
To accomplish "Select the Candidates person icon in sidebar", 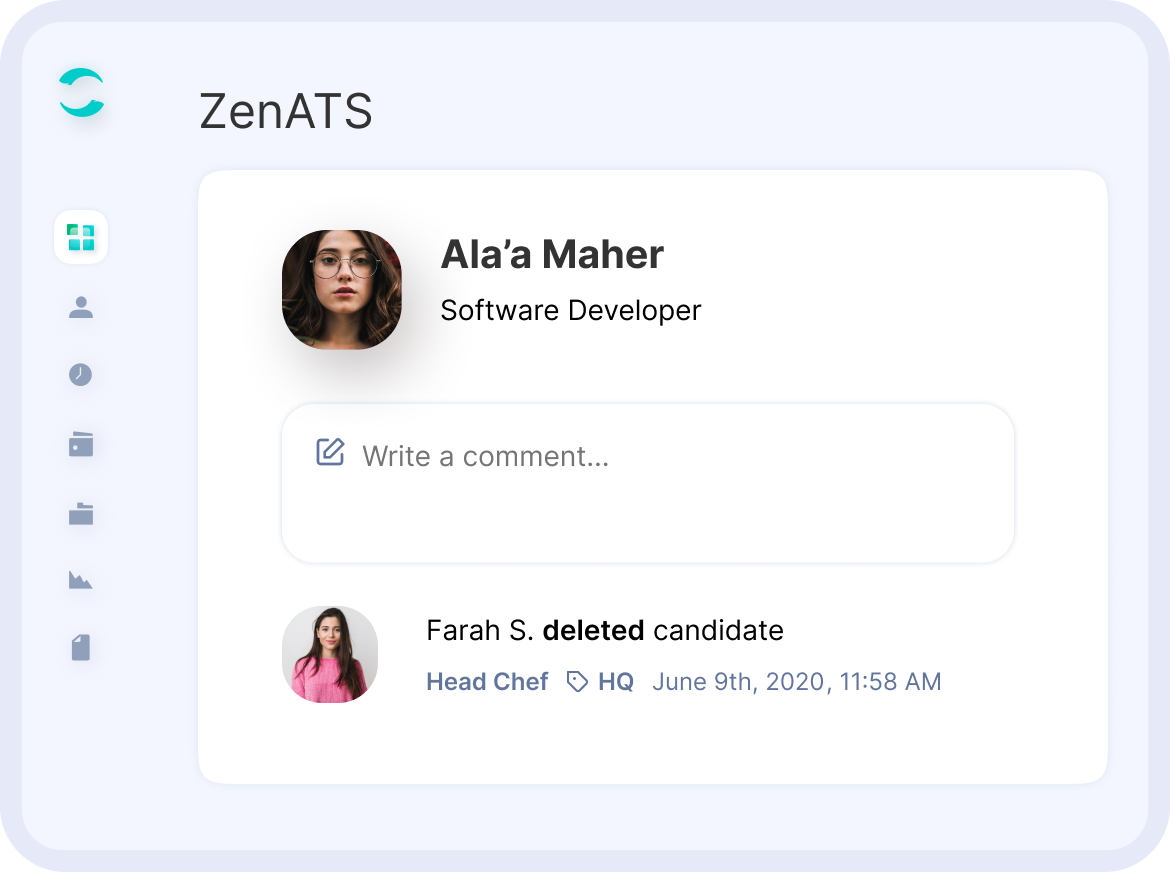I will pyautogui.click(x=80, y=307).
